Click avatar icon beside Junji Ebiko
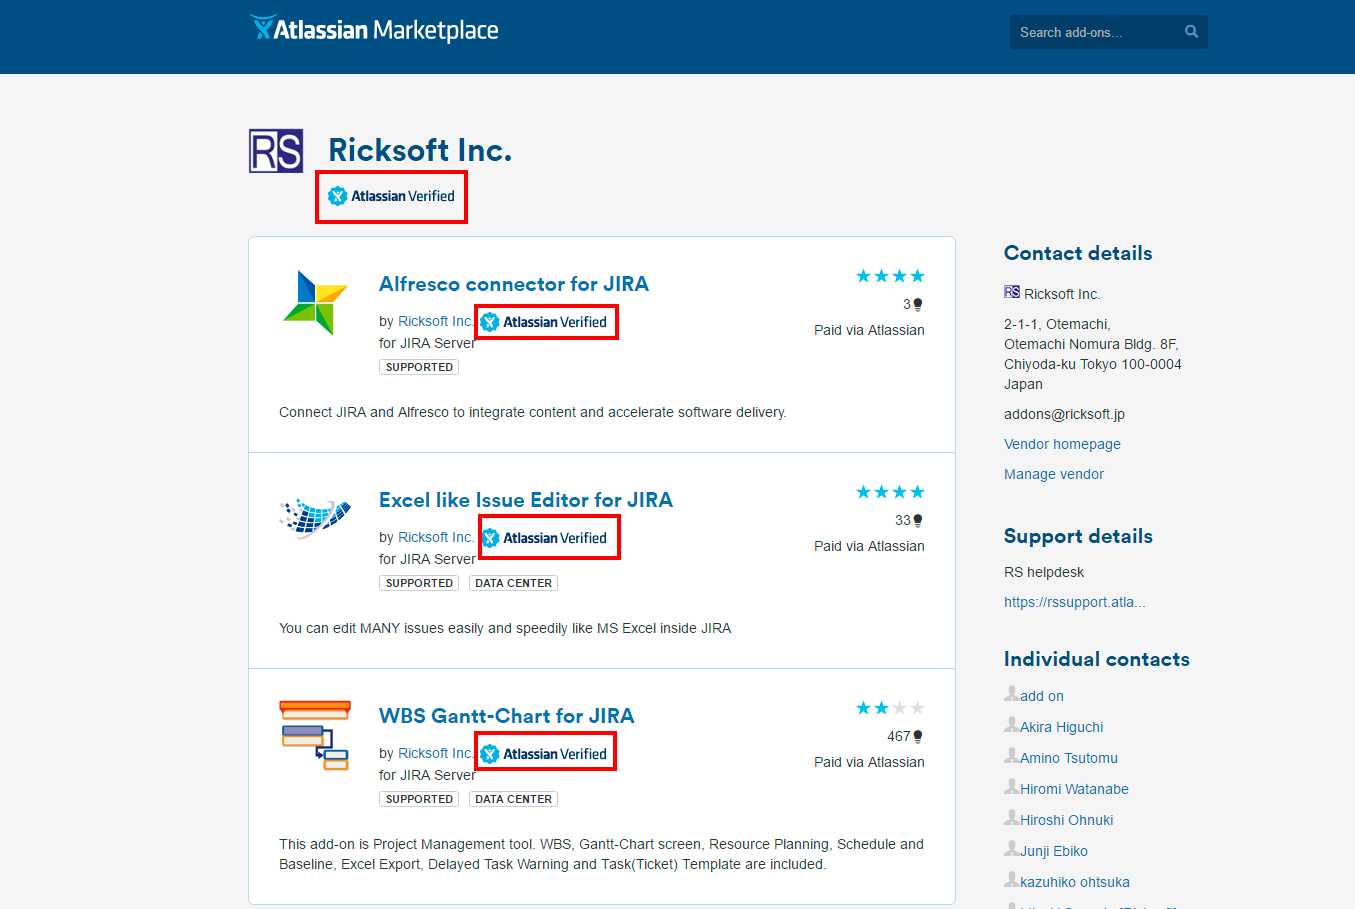The image size is (1355, 909). [1012, 848]
